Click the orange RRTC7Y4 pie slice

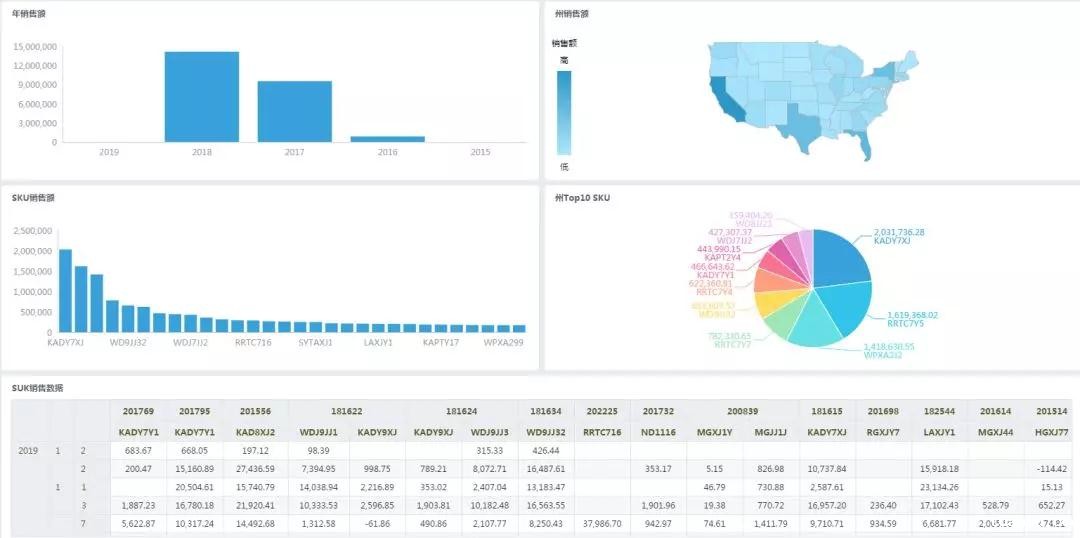[x=772, y=280]
